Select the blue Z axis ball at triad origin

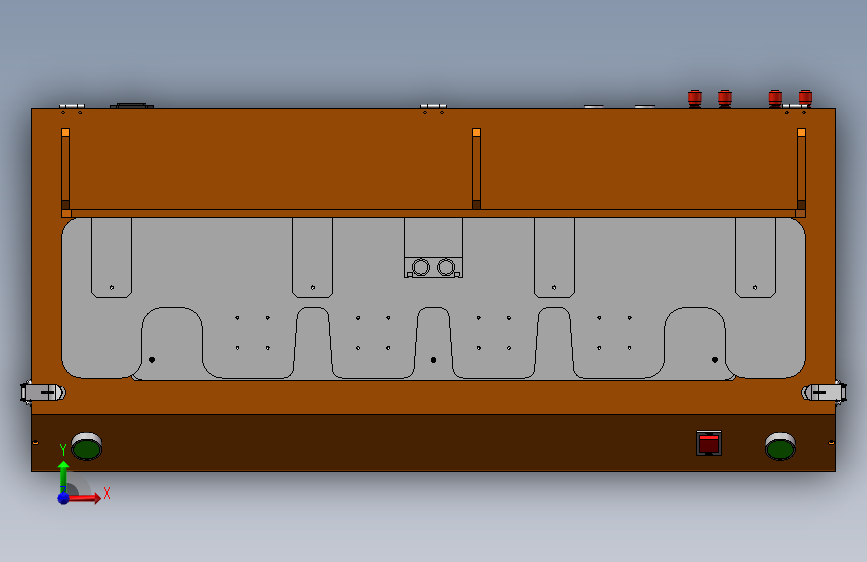pyautogui.click(x=63, y=498)
